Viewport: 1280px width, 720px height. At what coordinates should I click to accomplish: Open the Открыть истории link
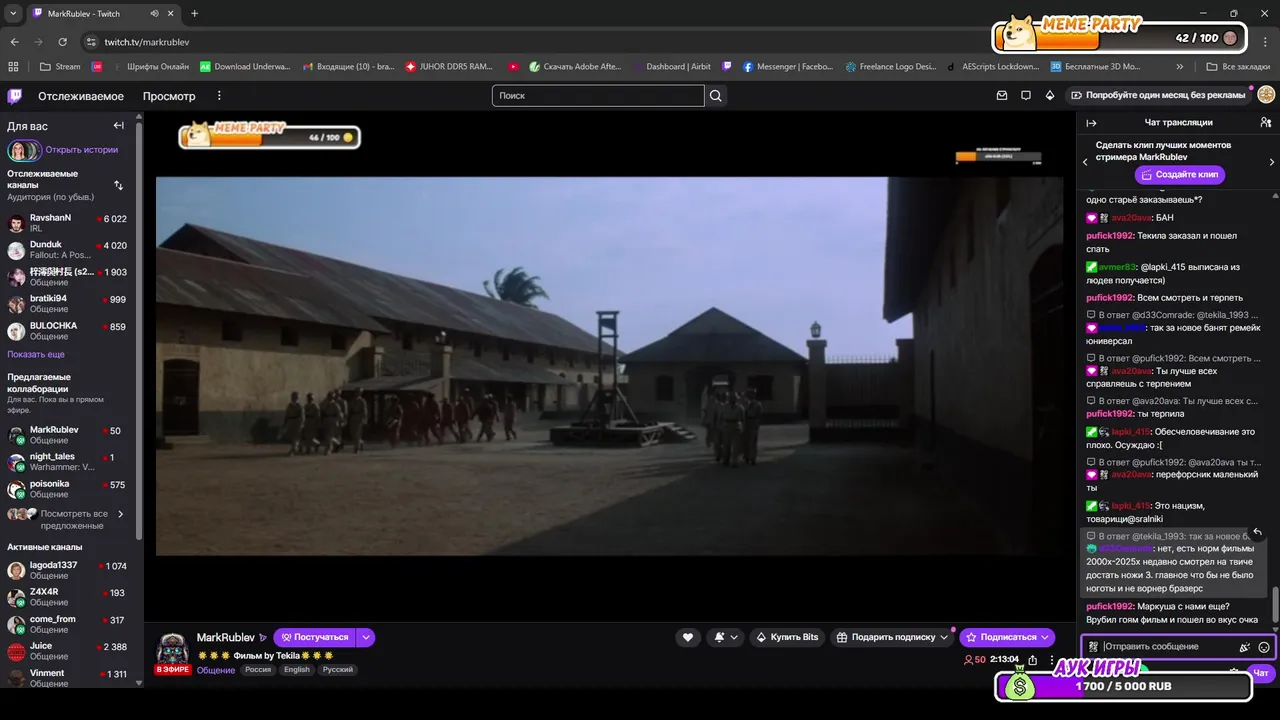click(x=81, y=150)
